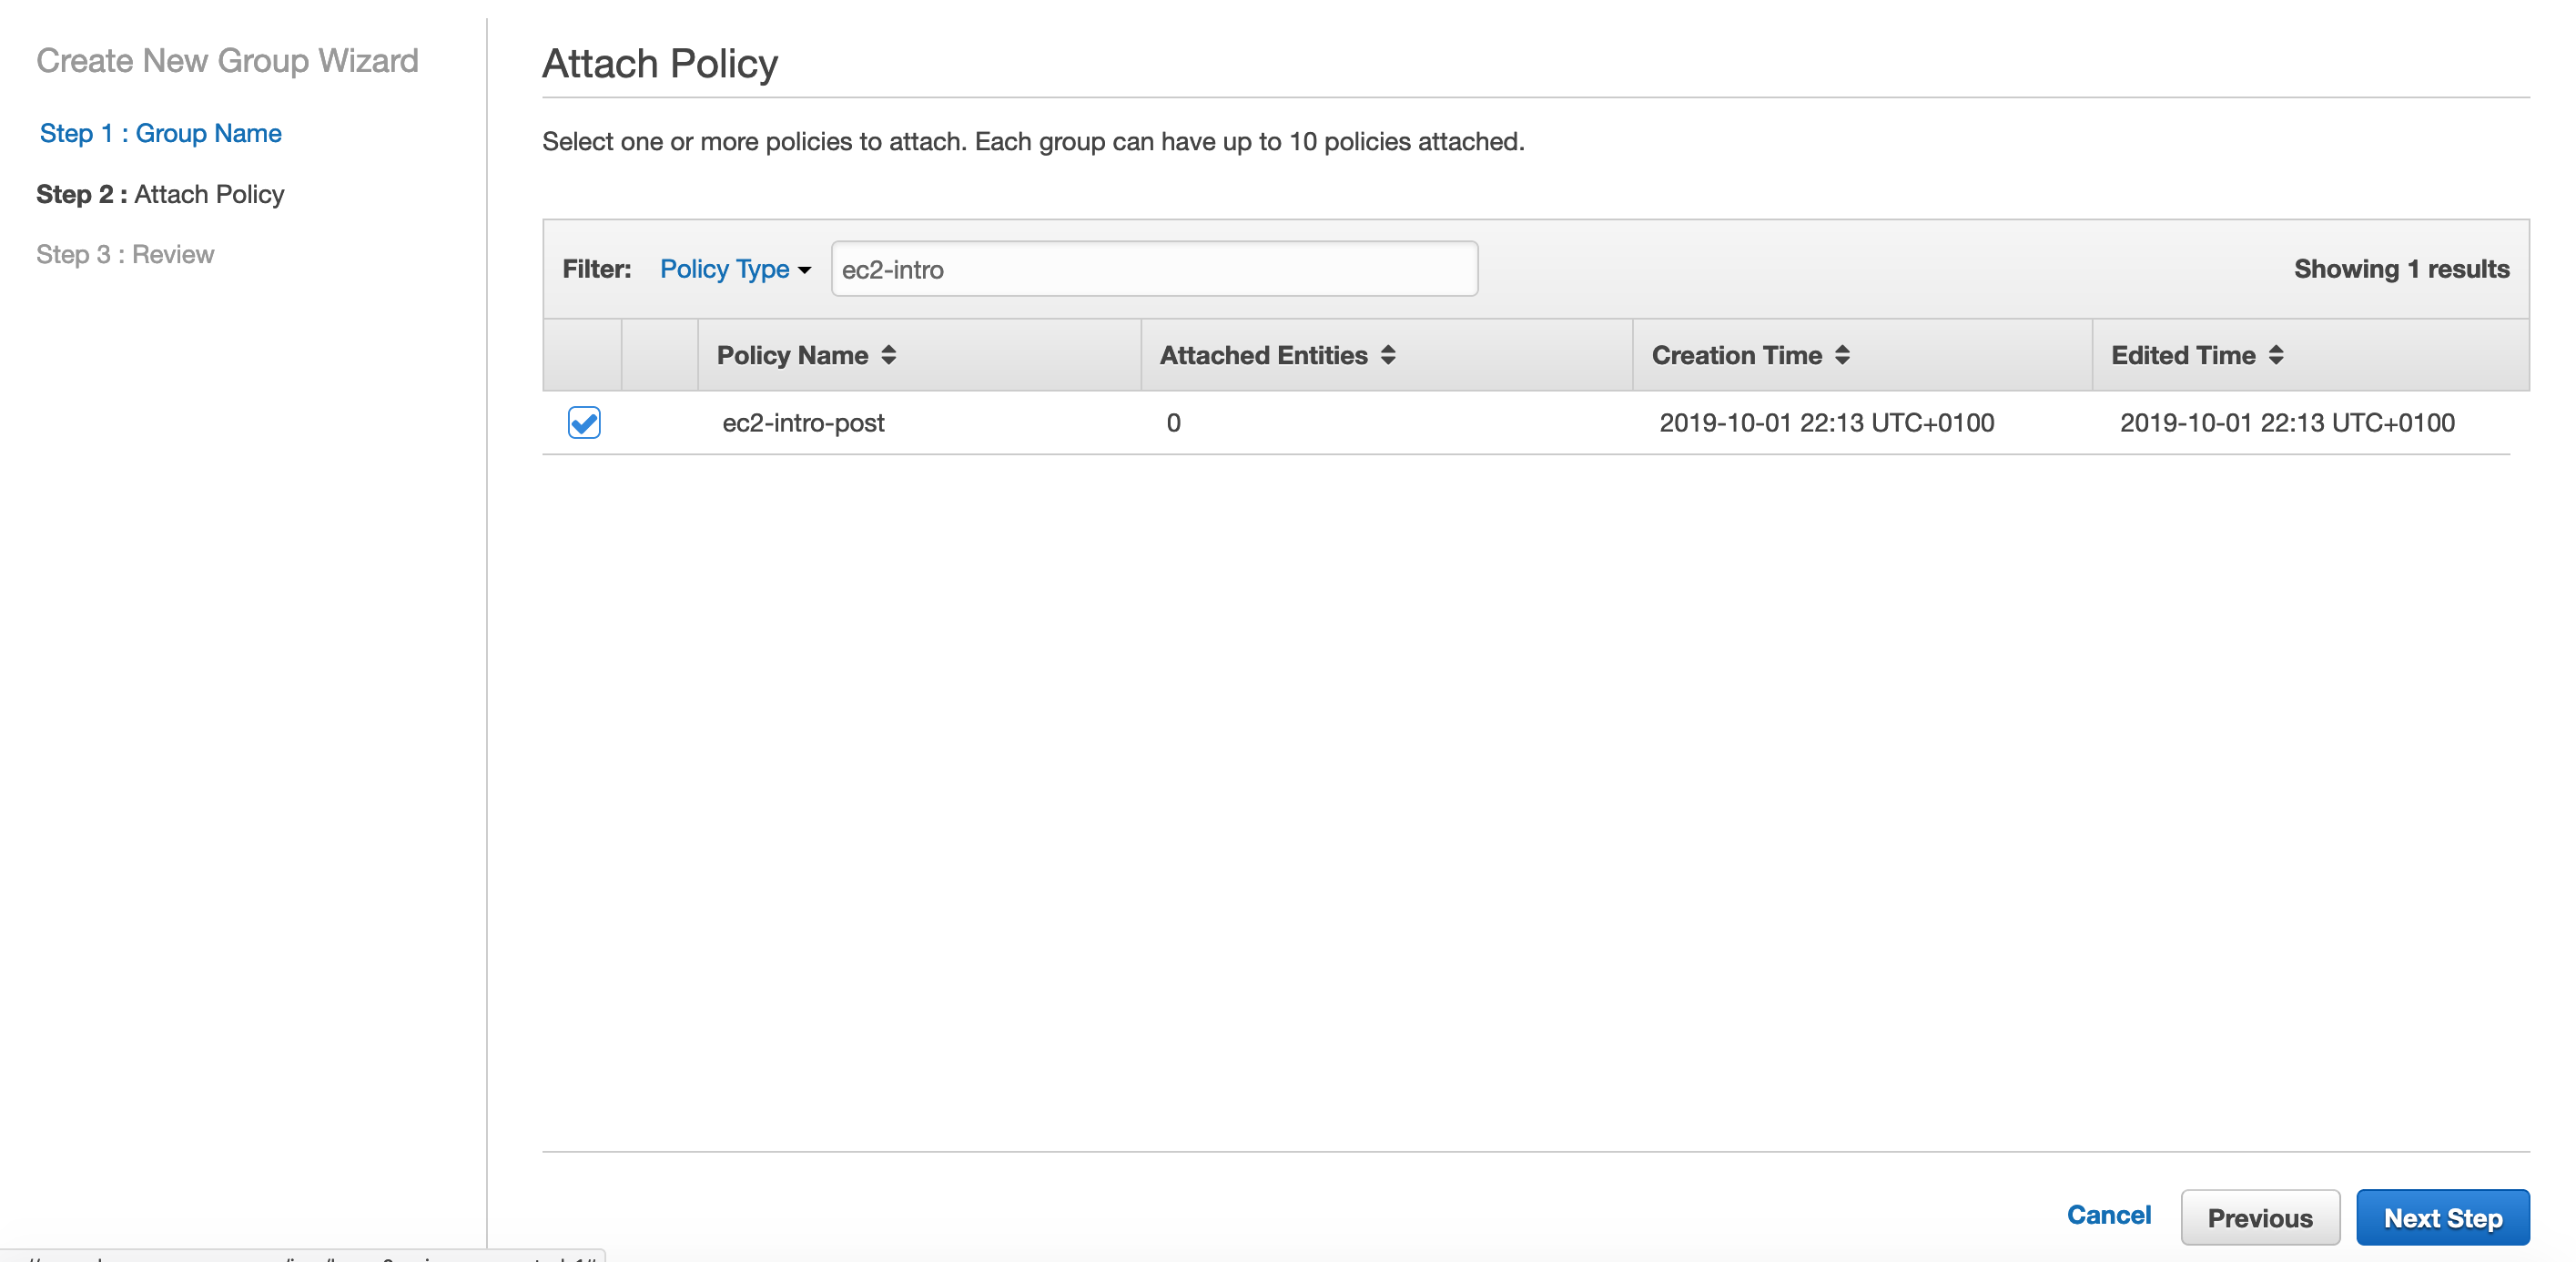
Task: Click the Policy Type filter dropdown icon
Action: tap(805, 268)
